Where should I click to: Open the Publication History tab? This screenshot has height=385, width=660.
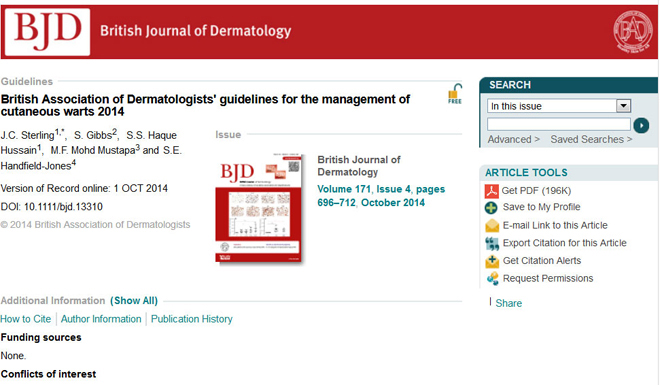[x=192, y=319]
